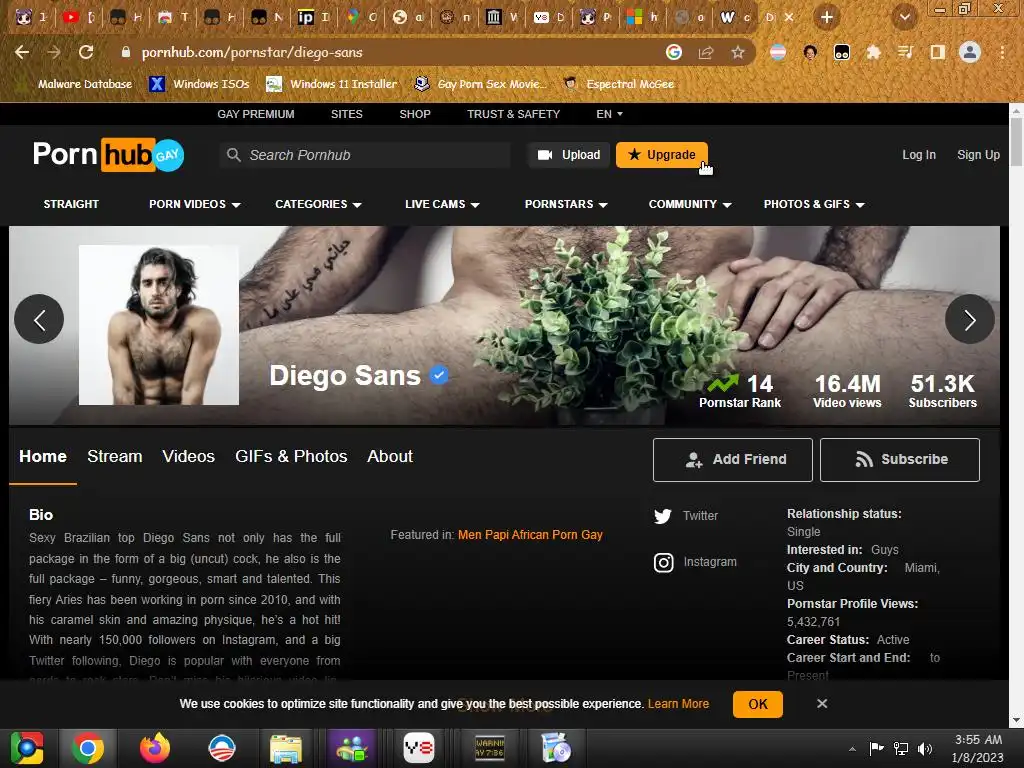Open the Instagram social link
This screenshot has height=768, width=1024.
(x=696, y=562)
